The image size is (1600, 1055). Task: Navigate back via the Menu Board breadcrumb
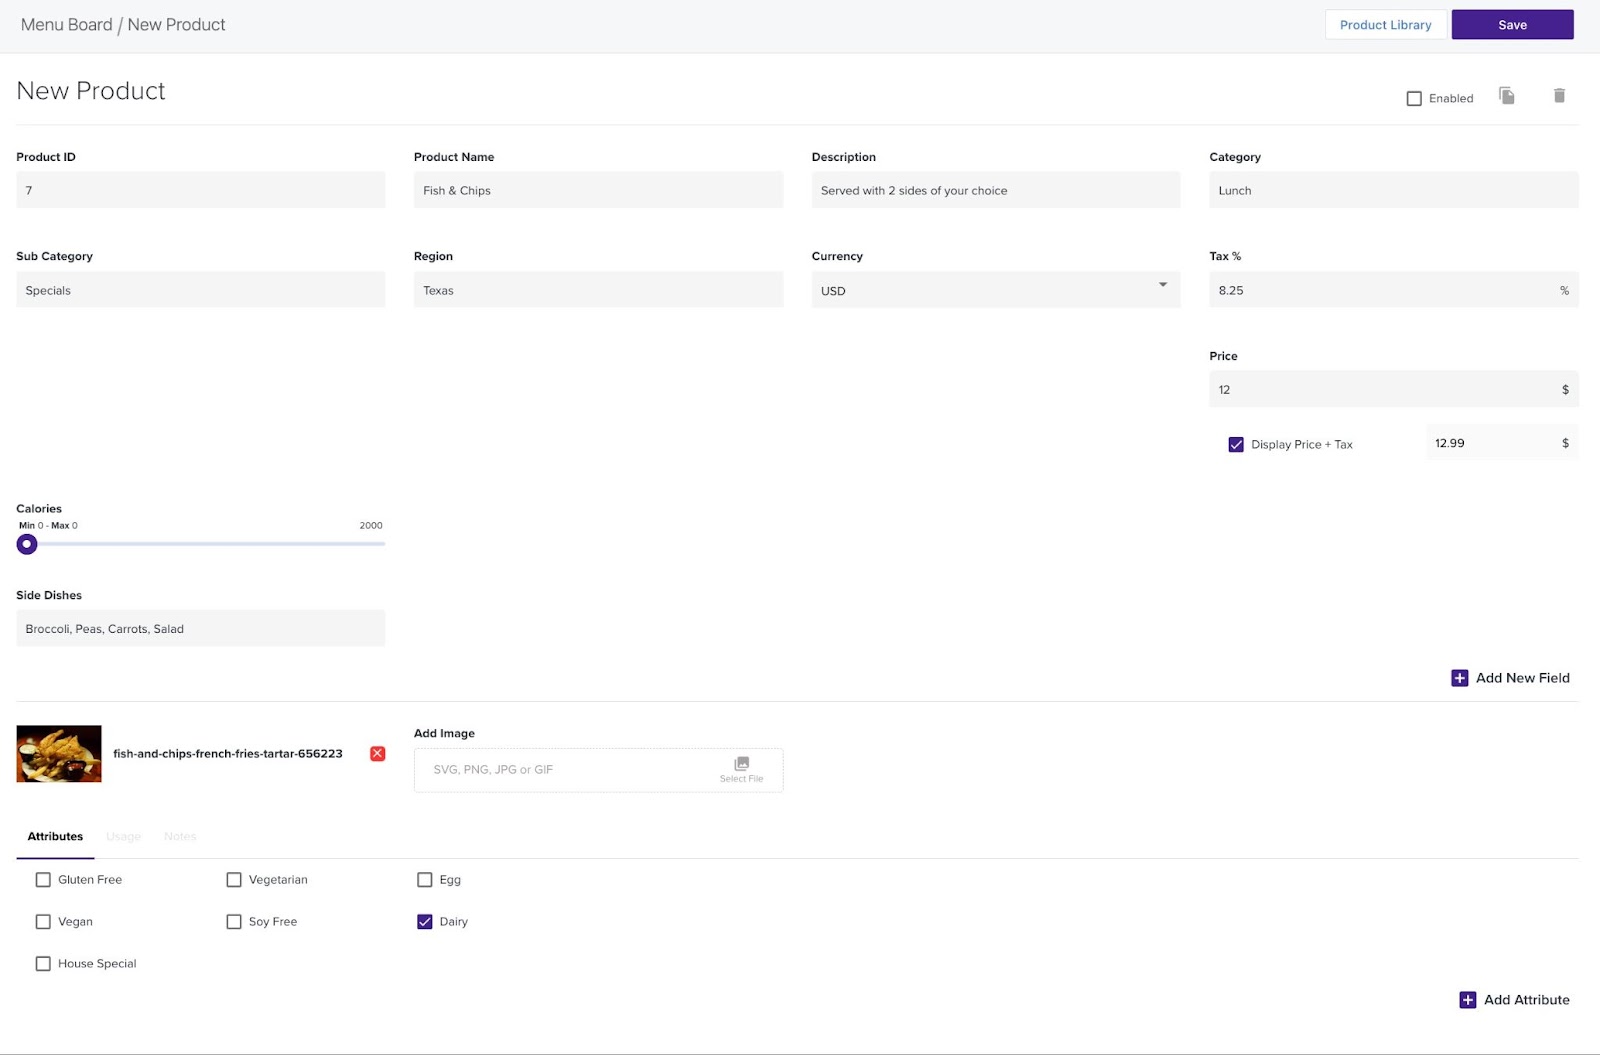coord(66,24)
